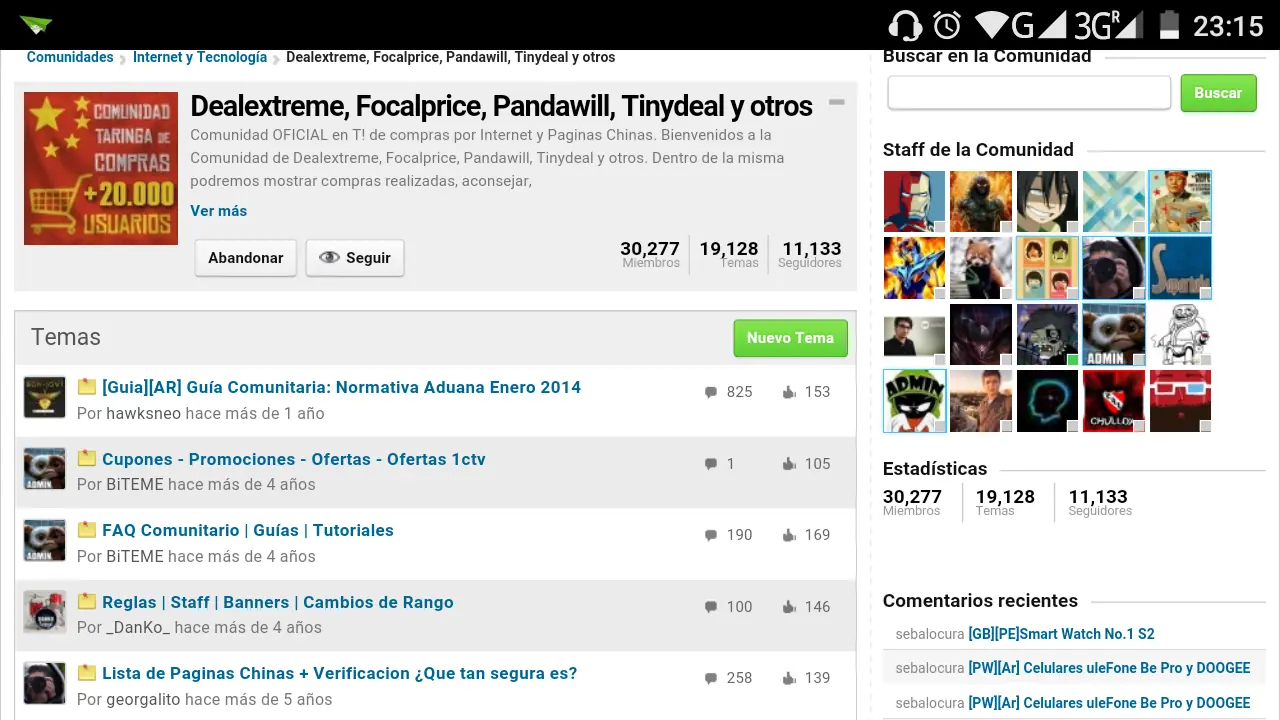Select the Dealextreme, Focalprice breadcrumb entry
This screenshot has height=720, width=1280.
[450, 57]
